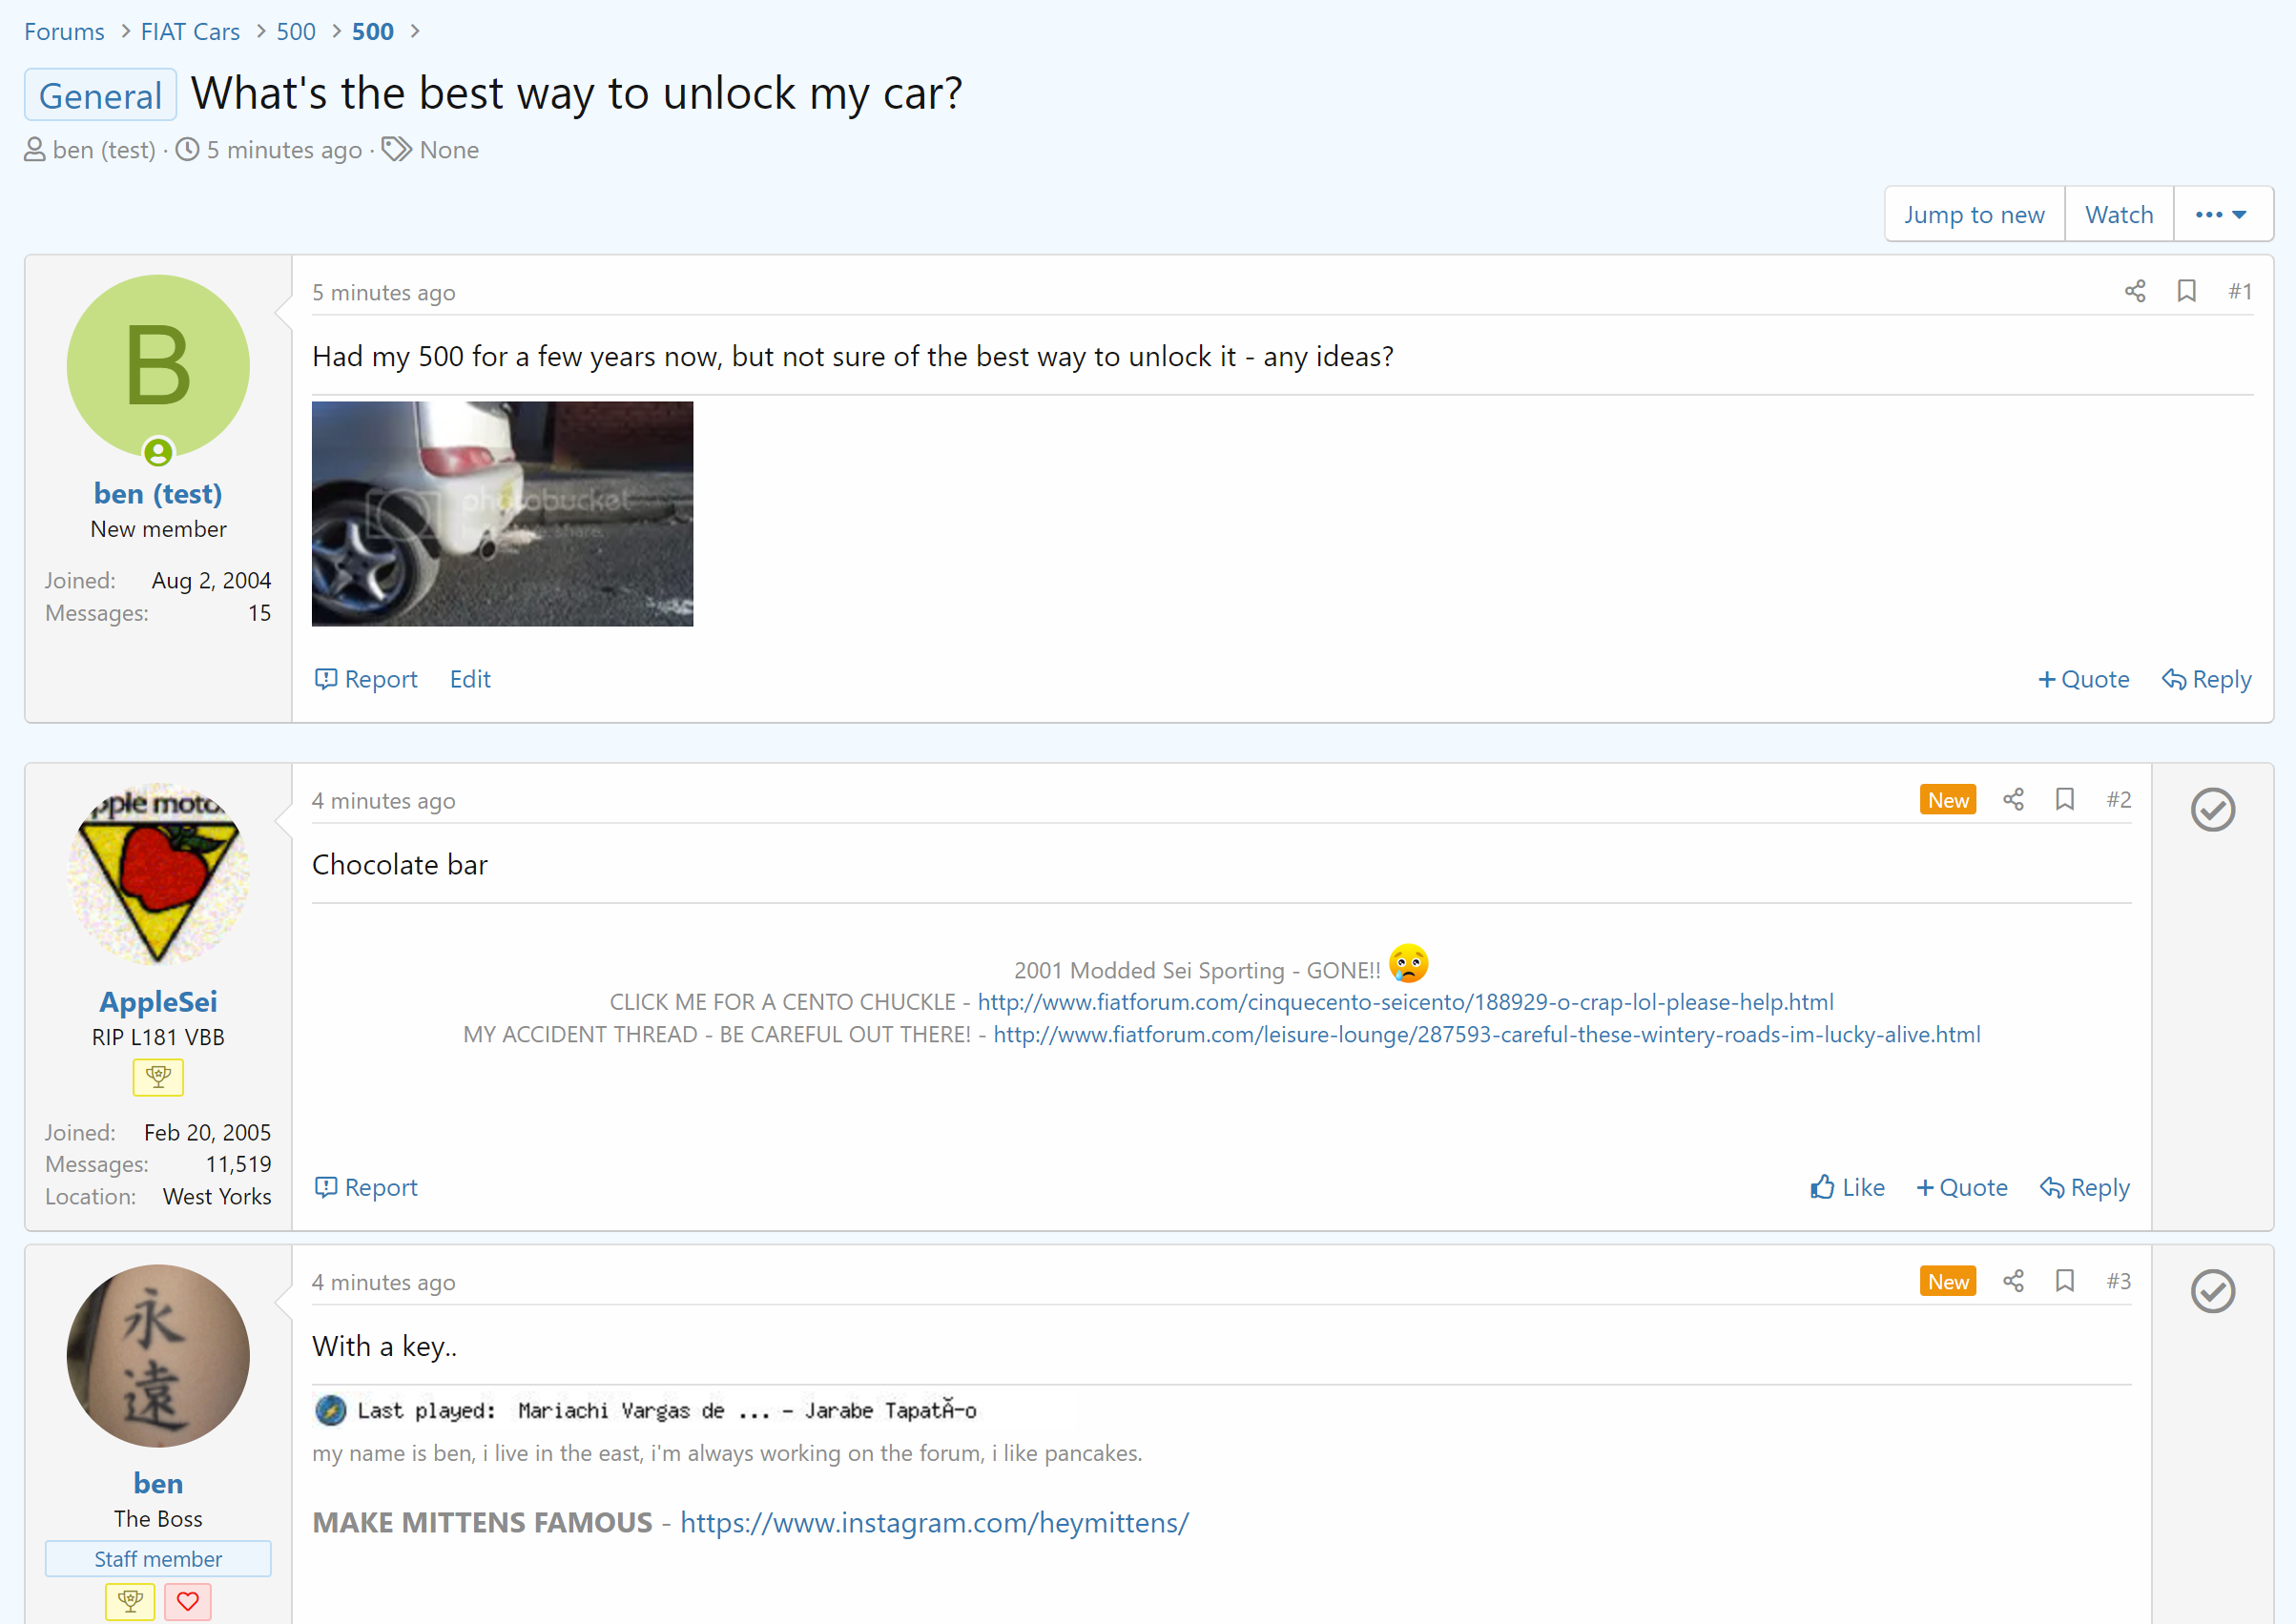Open the heymittens Instagram link

tap(934, 1522)
